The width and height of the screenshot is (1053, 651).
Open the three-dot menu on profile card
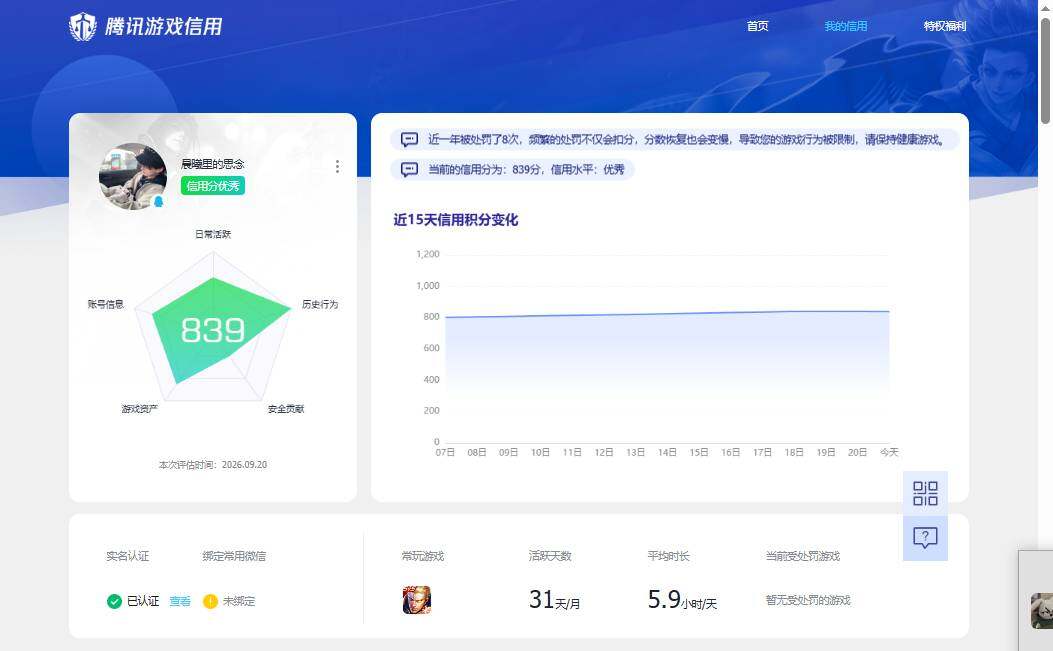coord(337,167)
